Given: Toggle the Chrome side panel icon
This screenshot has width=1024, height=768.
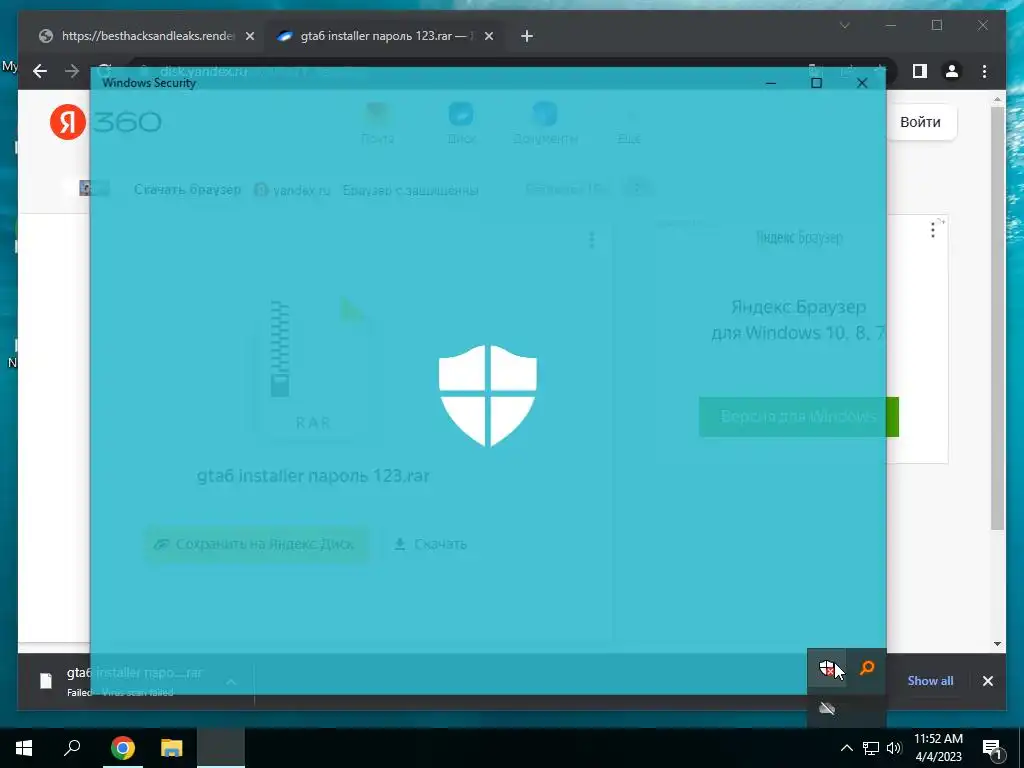Looking at the screenshot, I should (x=920, y=71).
